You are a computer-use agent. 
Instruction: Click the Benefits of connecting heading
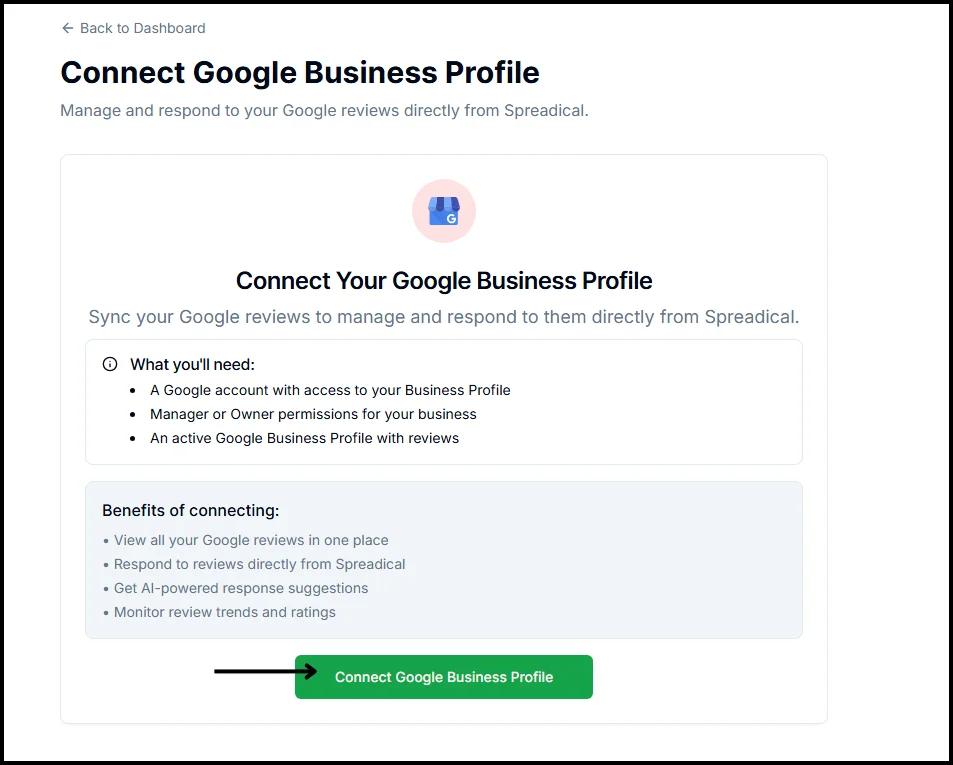coord(190,510)
